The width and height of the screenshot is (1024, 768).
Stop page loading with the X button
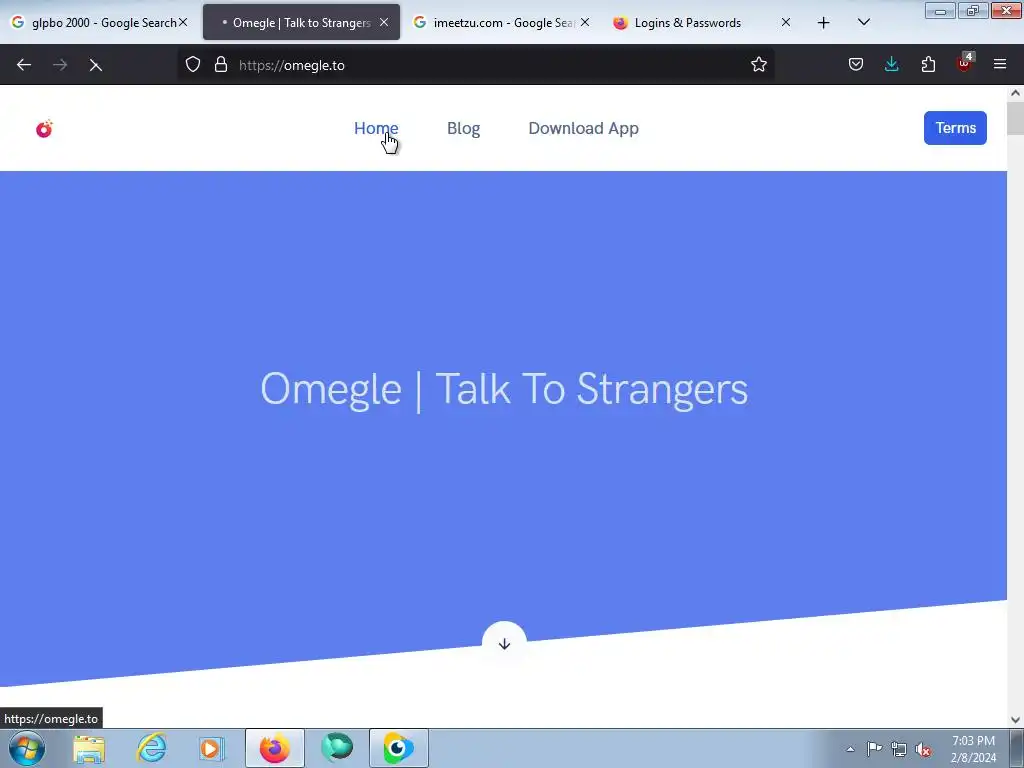95,65
